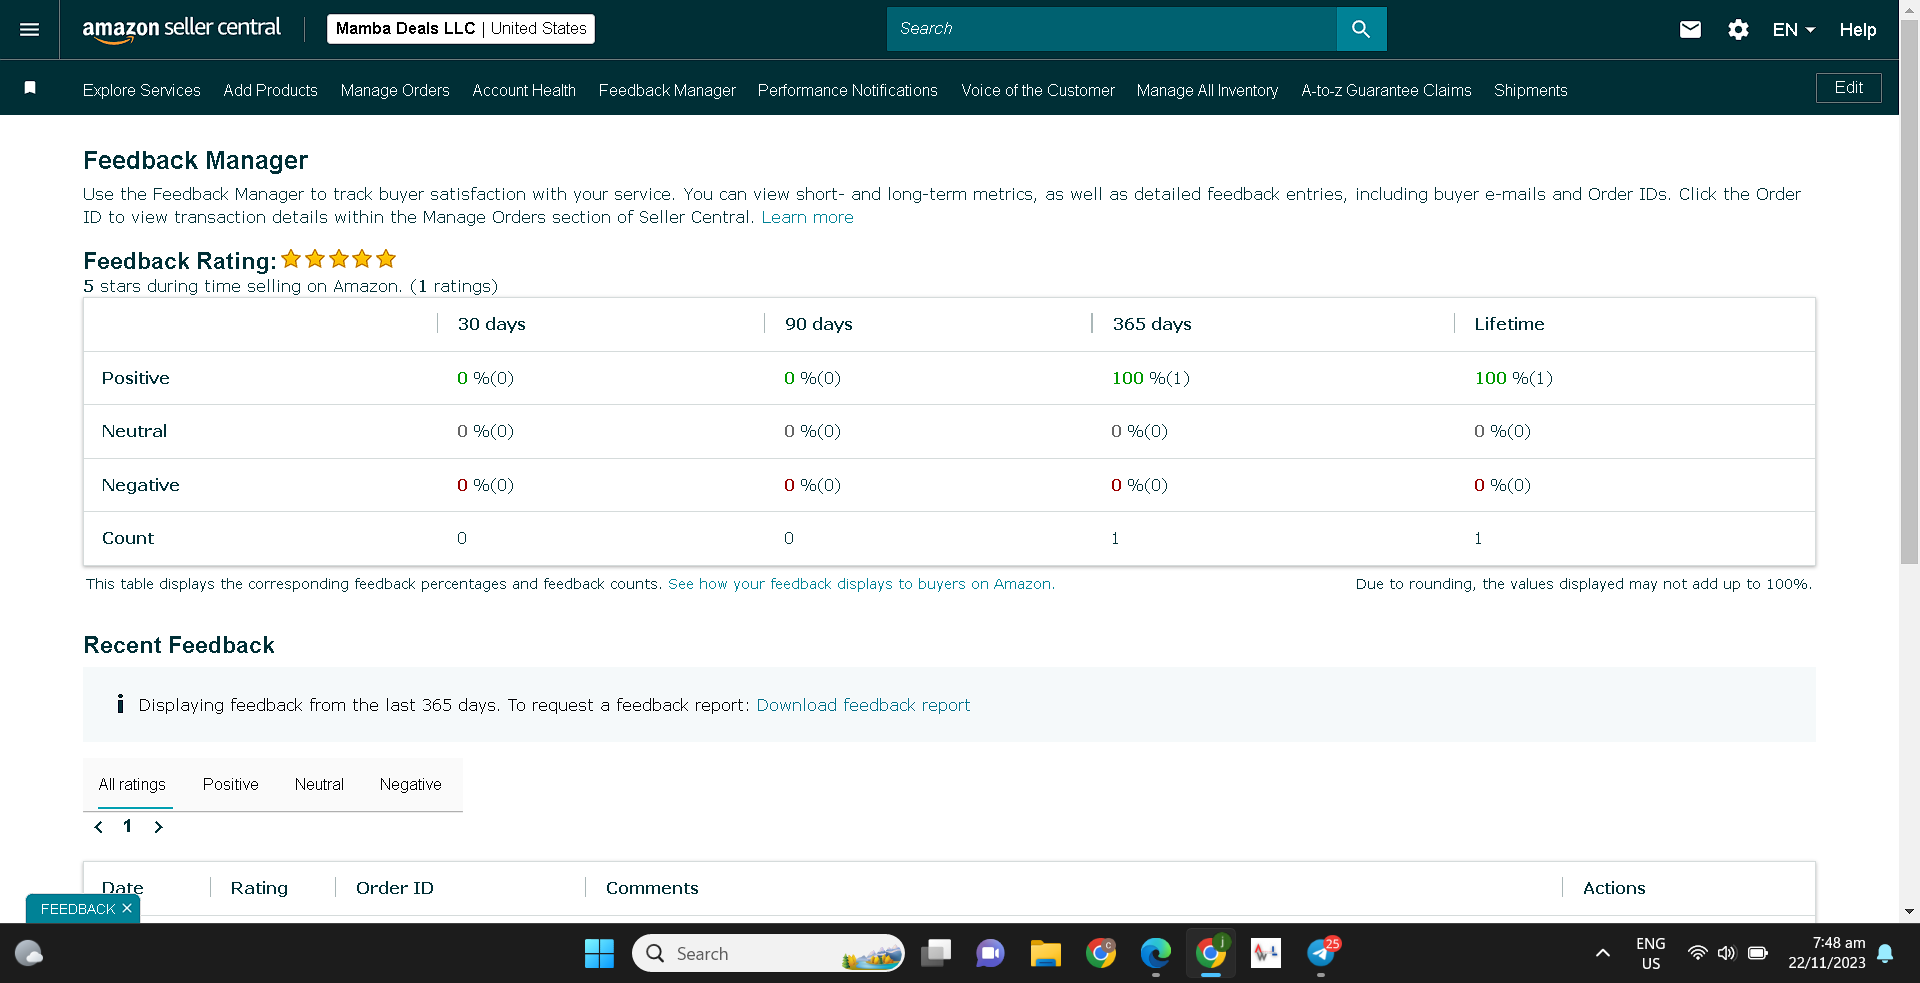Open the volume speaker tray icon

(1726, 953)
